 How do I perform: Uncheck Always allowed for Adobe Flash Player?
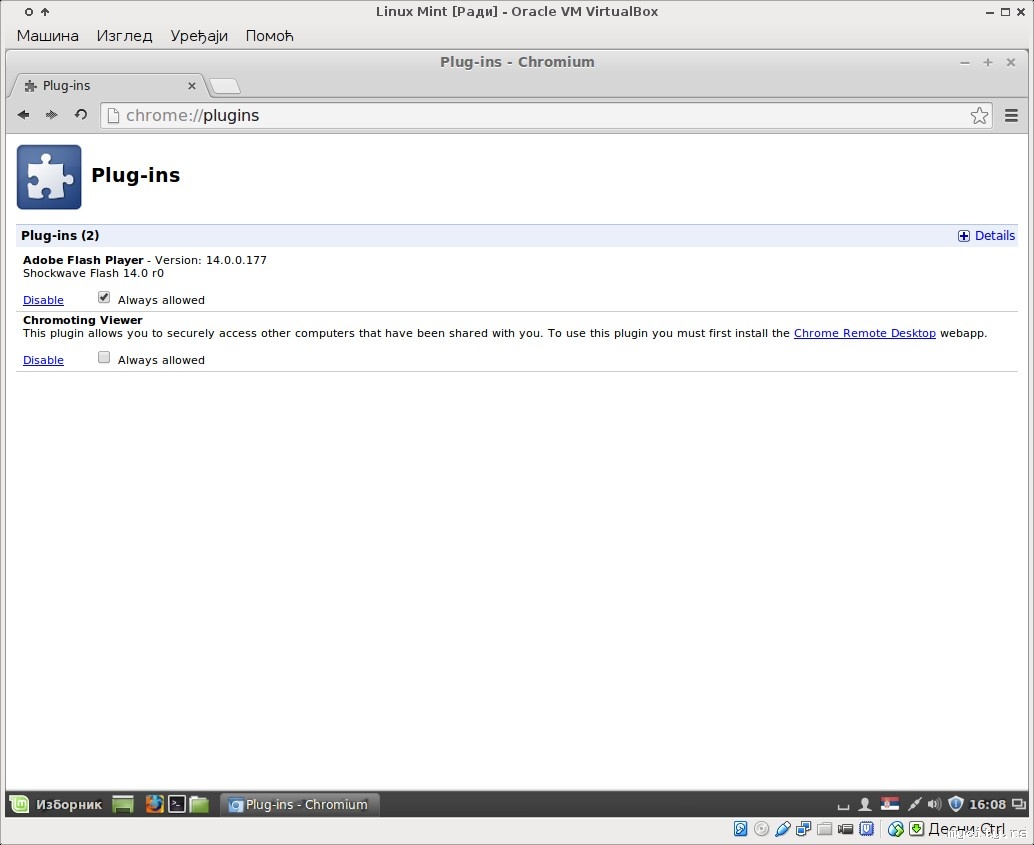coord(104,297)
